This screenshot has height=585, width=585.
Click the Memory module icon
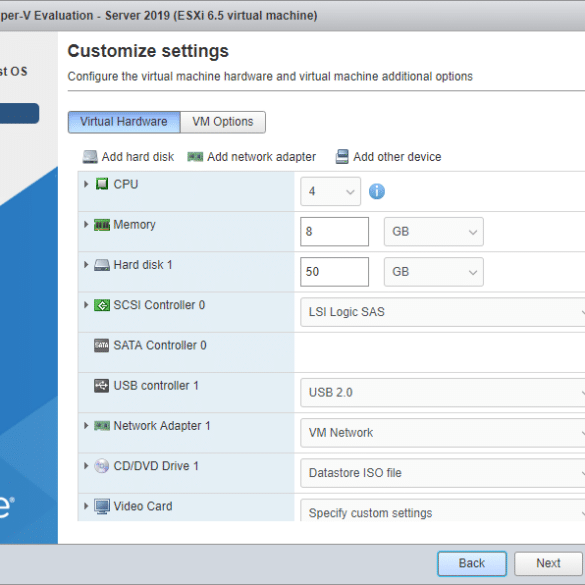click(x=102, y=225)
